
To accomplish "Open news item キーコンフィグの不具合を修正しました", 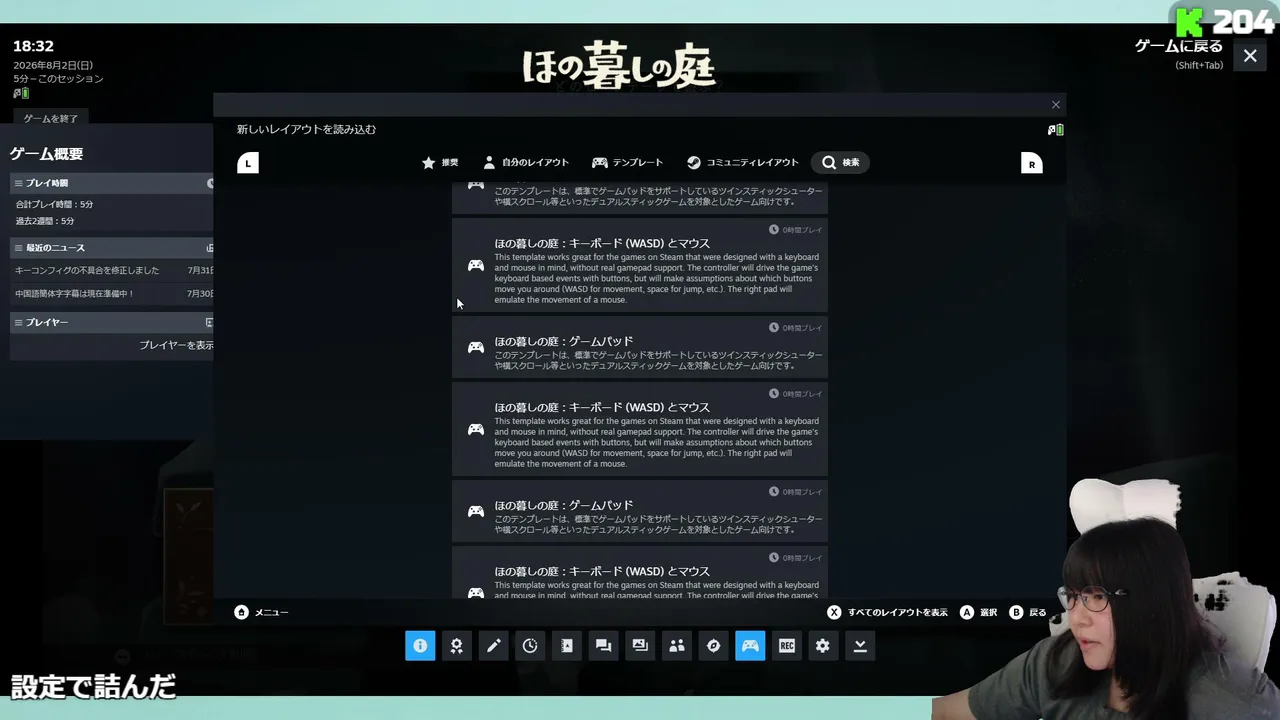I will click(x=87, y=270).
